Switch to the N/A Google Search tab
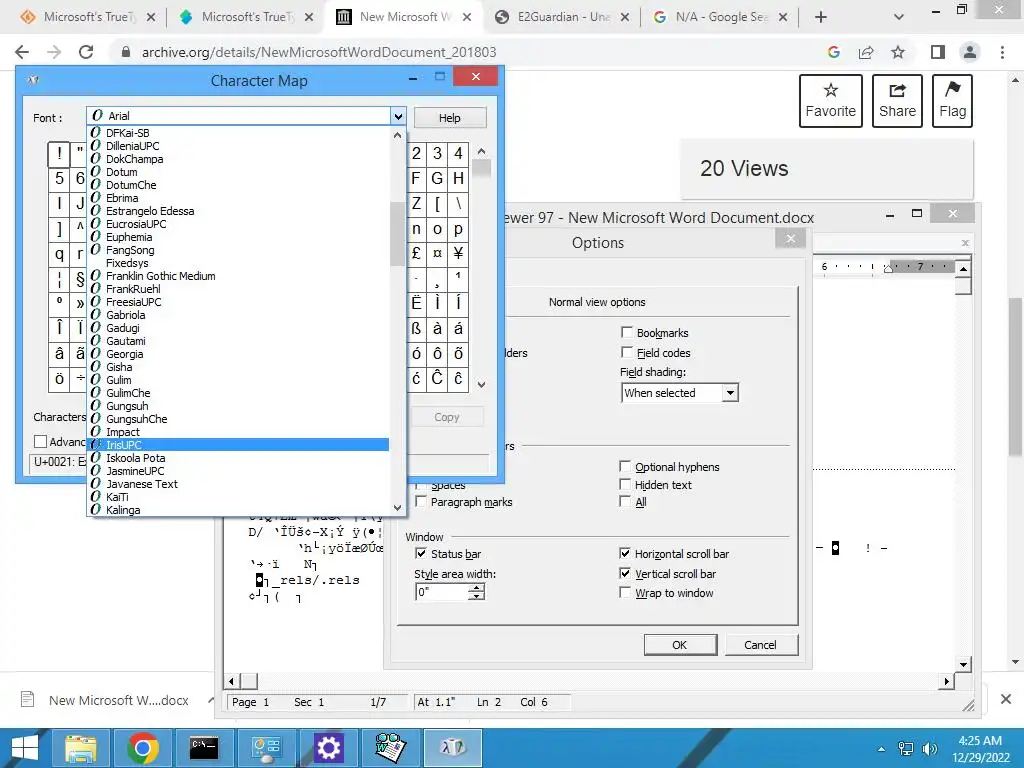The width and height of the screenshot is (1024, 768). pyautogui.click(x=712, y=17)
